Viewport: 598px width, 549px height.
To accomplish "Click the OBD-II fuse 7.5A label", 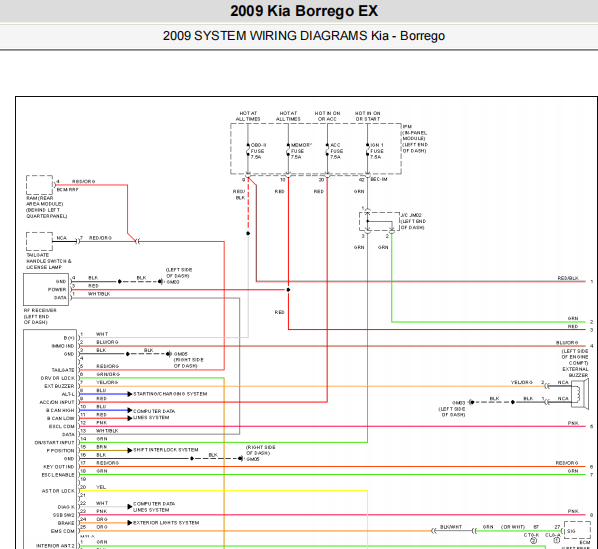I will 258,151.
